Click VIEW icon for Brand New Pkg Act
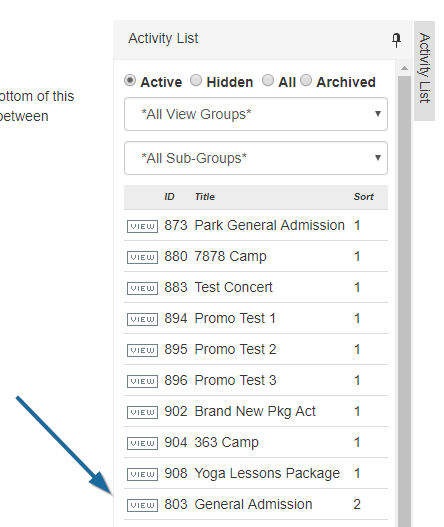Screen dimensions: 444x527 [x=142, y=412]
